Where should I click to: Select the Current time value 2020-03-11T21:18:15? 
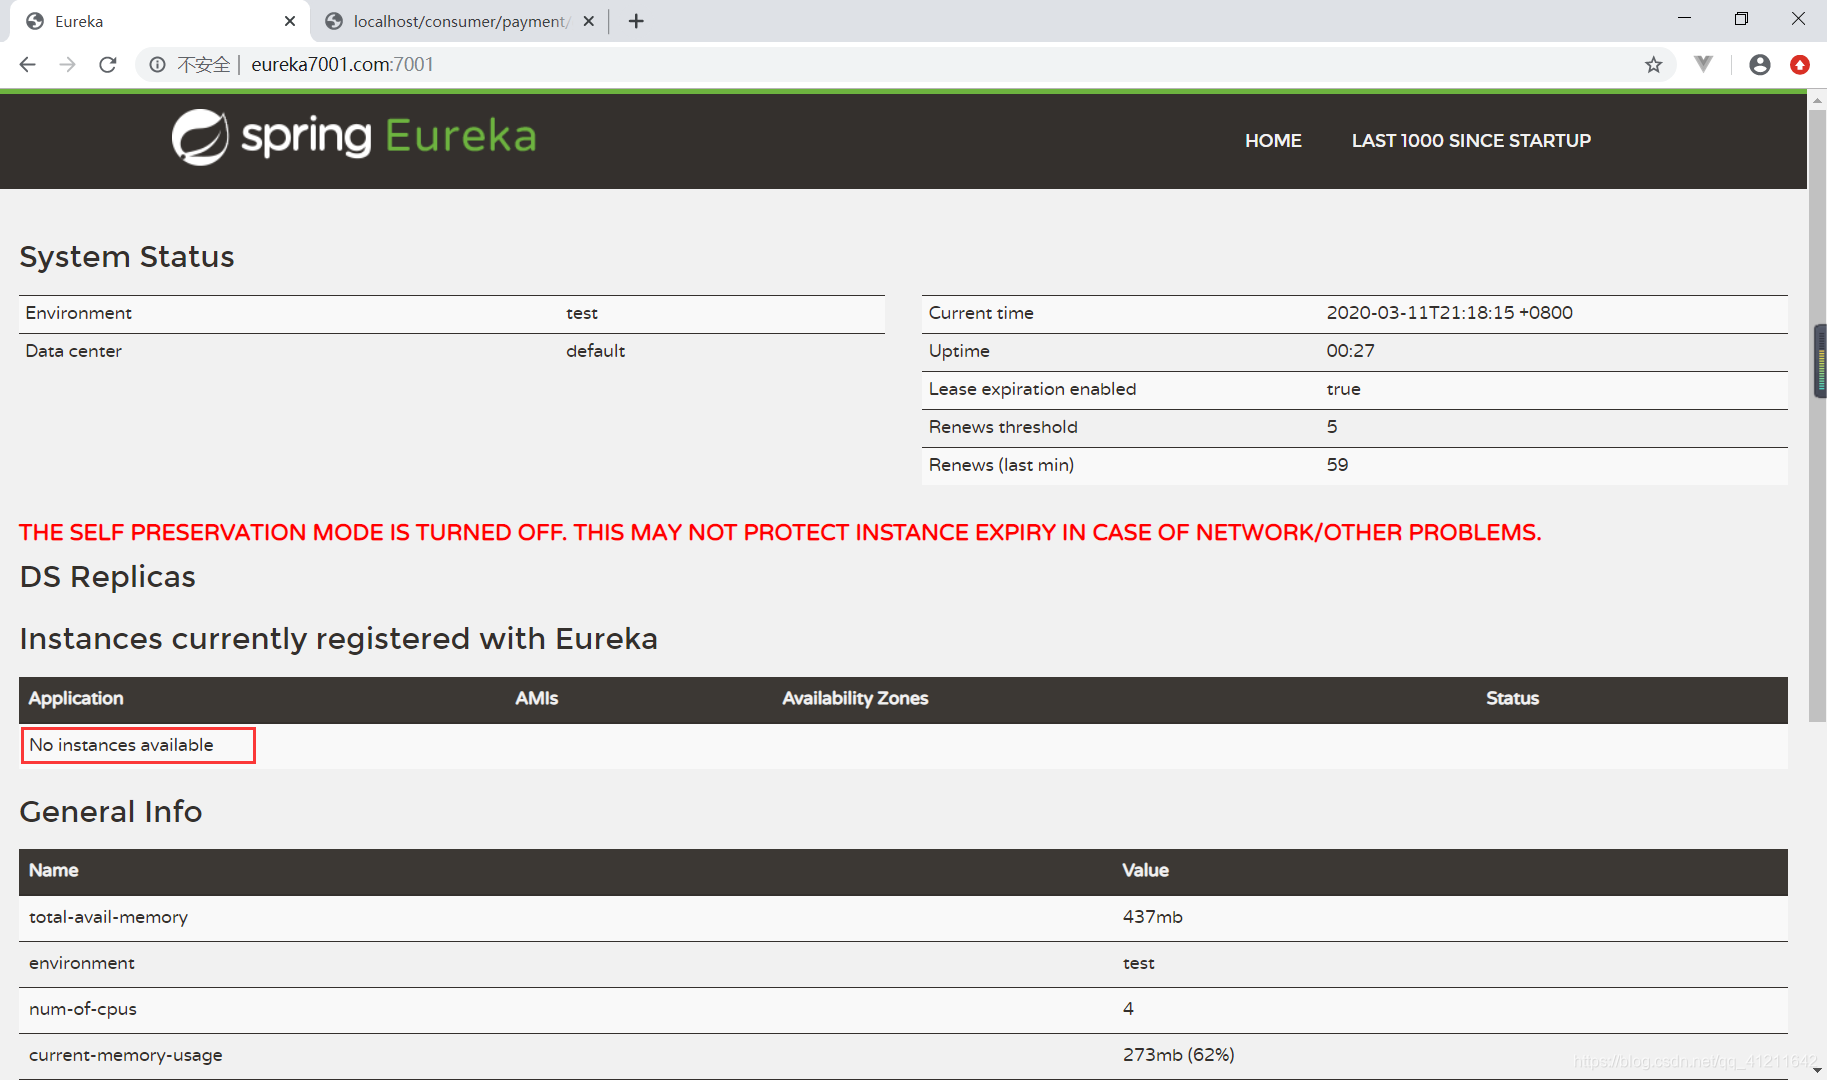tap(1449, 313)
